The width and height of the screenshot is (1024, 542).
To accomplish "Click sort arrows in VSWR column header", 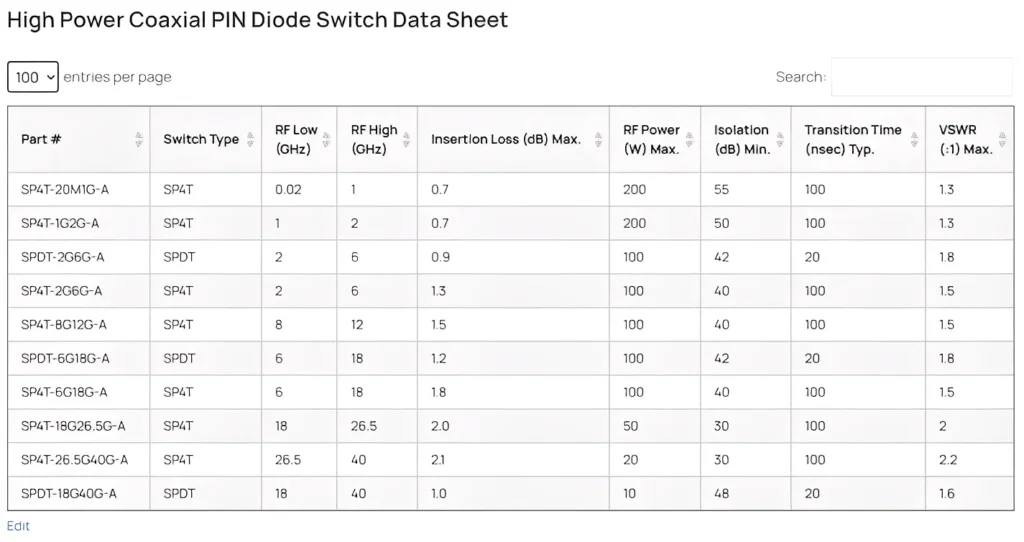I will click(1003, 140).
